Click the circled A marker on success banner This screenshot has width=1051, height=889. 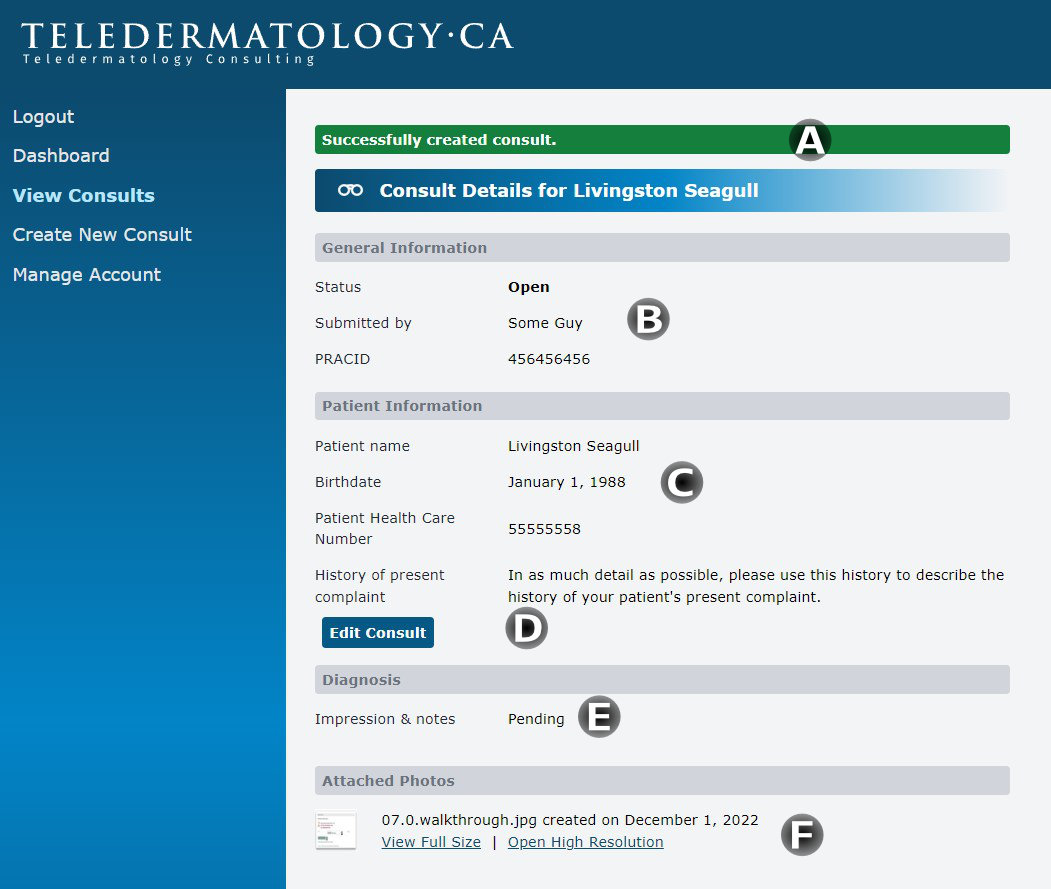point(810,141)
